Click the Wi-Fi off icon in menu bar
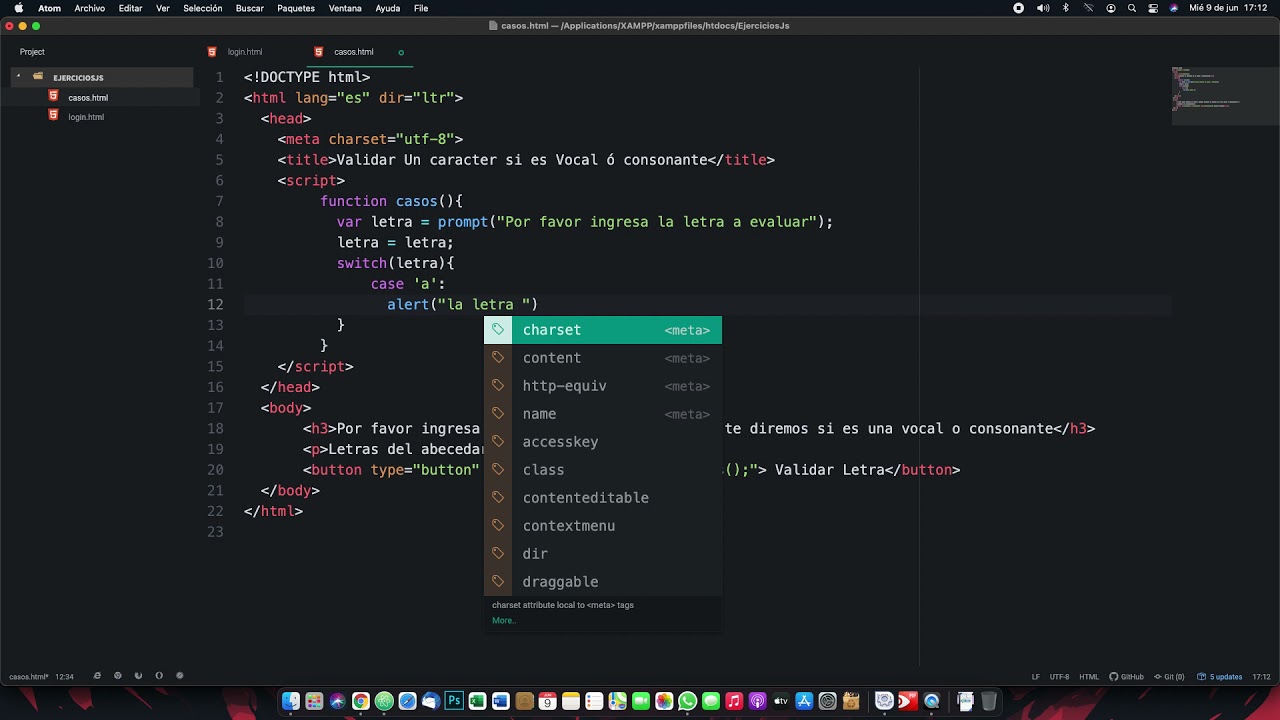 click(x=1088, y=8)
